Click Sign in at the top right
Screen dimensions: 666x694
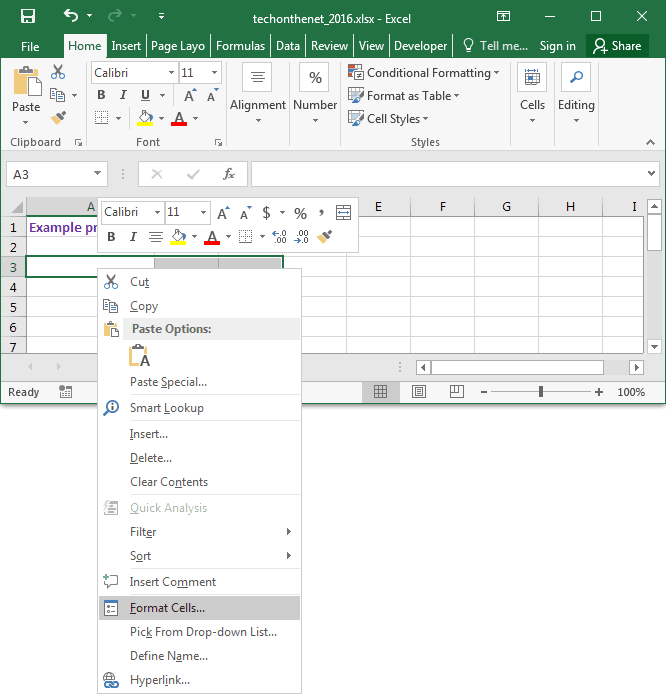tap(557, 46)
